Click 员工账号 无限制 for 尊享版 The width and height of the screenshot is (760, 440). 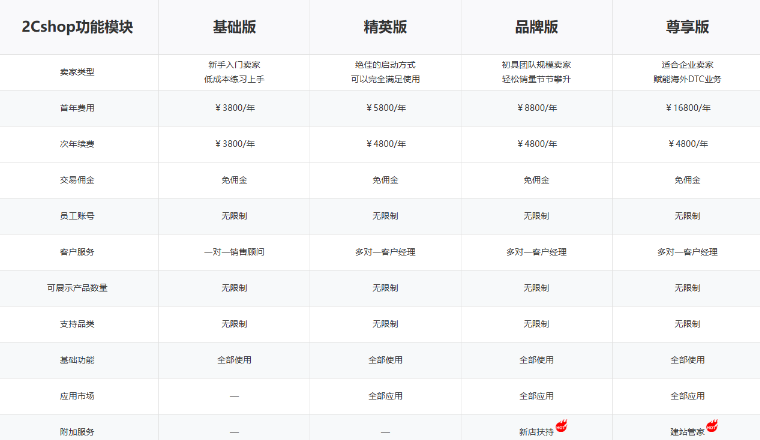pos(687,216)
